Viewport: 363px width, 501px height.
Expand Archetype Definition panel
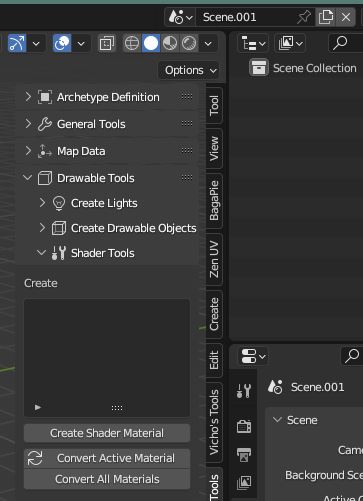click(28, 97)
